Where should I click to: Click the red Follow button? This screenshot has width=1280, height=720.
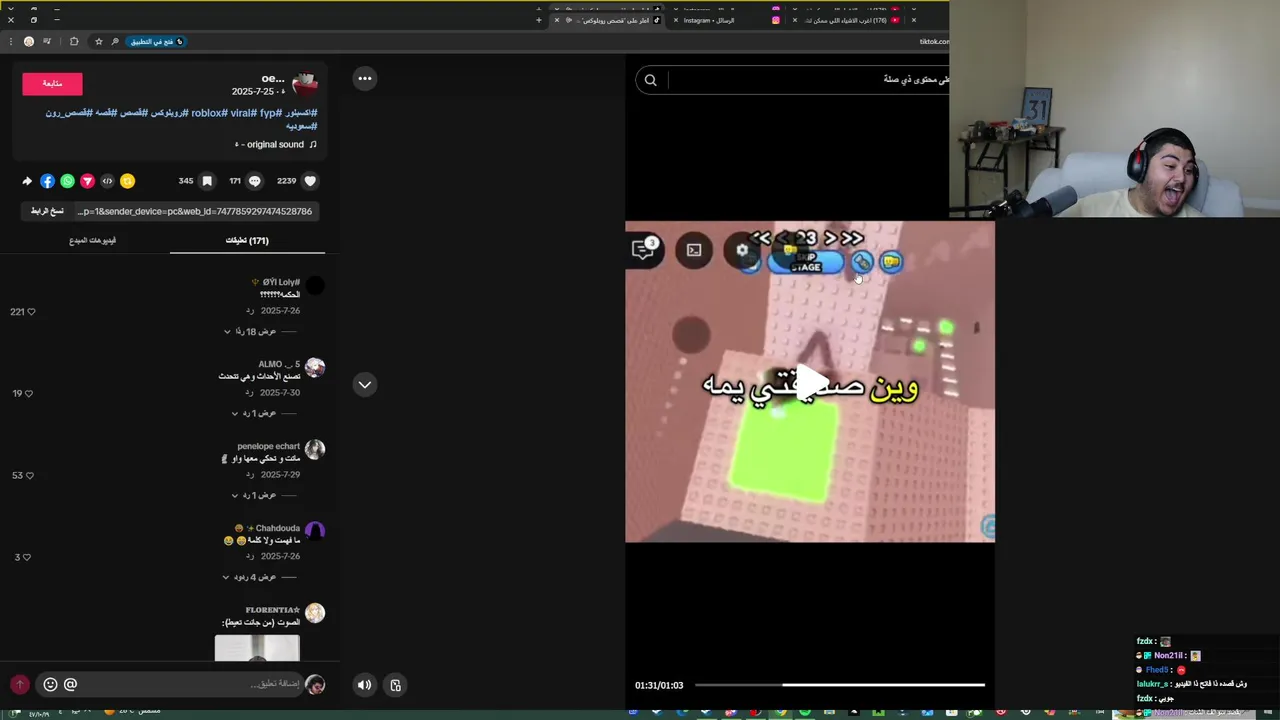(x=52, y=84)
